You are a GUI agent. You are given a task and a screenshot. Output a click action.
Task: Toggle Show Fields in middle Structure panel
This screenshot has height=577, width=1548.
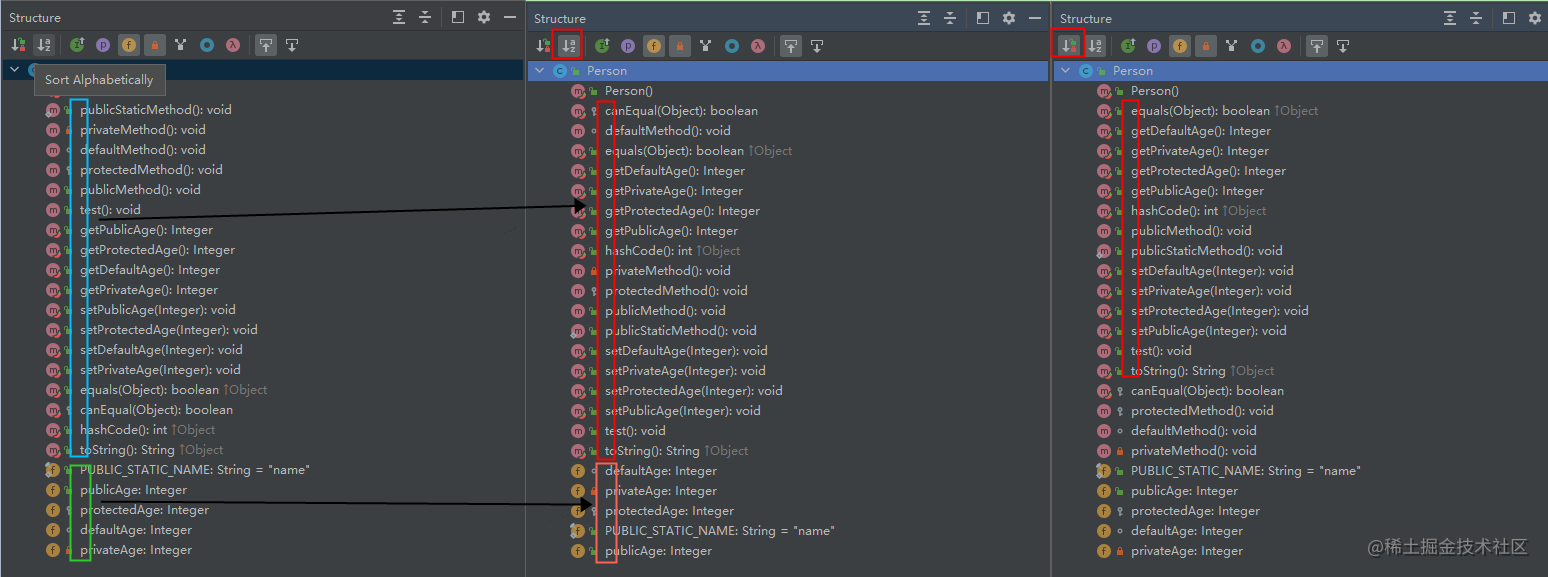(653, 45)
